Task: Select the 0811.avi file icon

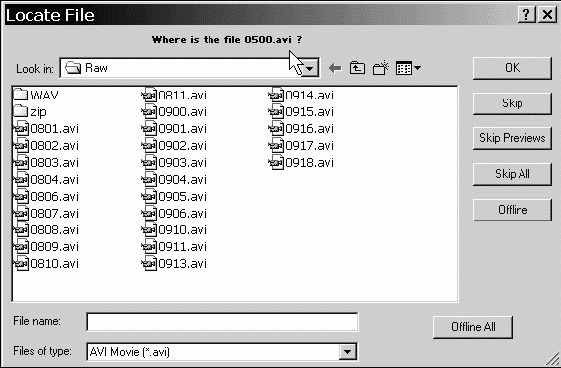Action: (149, 95)
